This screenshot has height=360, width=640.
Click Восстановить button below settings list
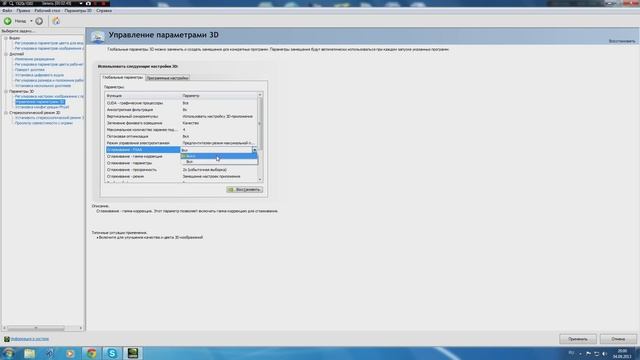tap(244, 189)
